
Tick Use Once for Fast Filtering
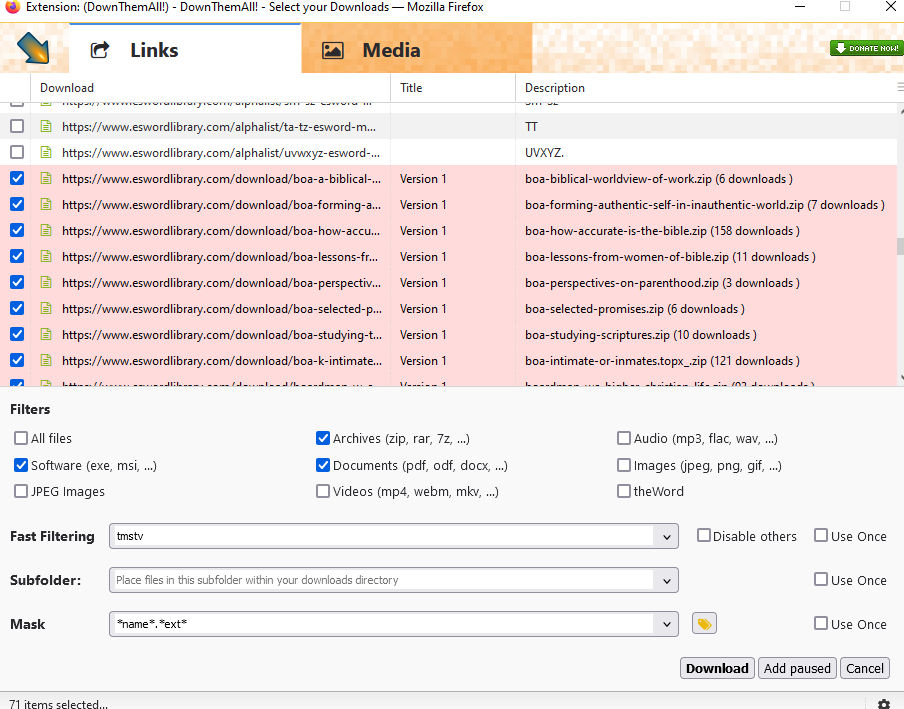pyautogui.click(x=821, y=535)
